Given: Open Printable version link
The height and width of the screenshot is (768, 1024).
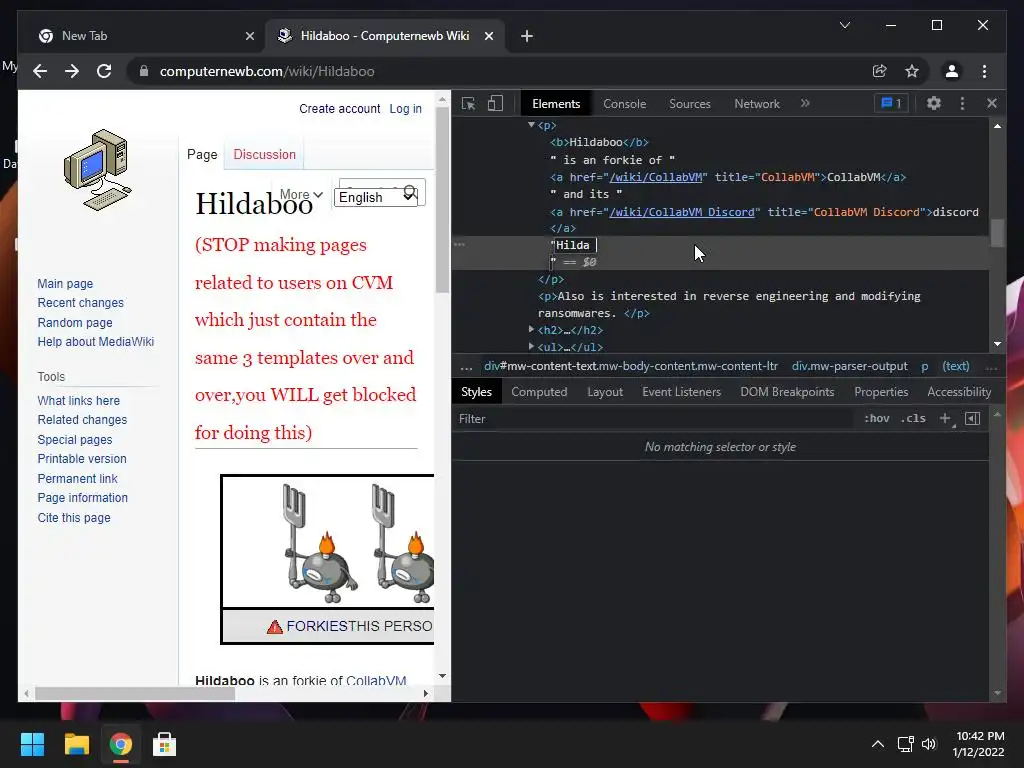Looking at the screenshot, I should tap(82, 458).
